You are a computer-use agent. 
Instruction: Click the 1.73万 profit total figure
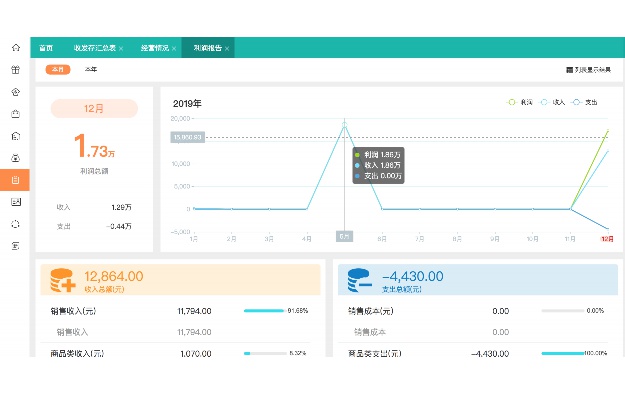point(94,146)
